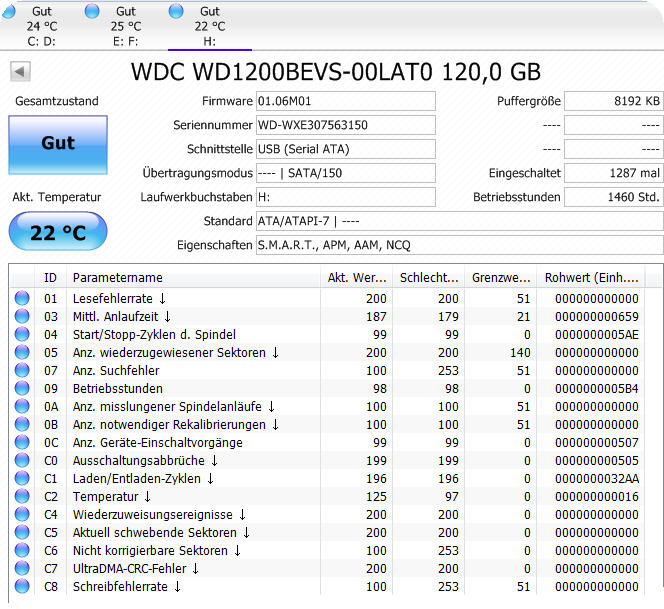664x609 pixels.
Task: Click the status orb for Temperatur row
Action: pos(21,497)
